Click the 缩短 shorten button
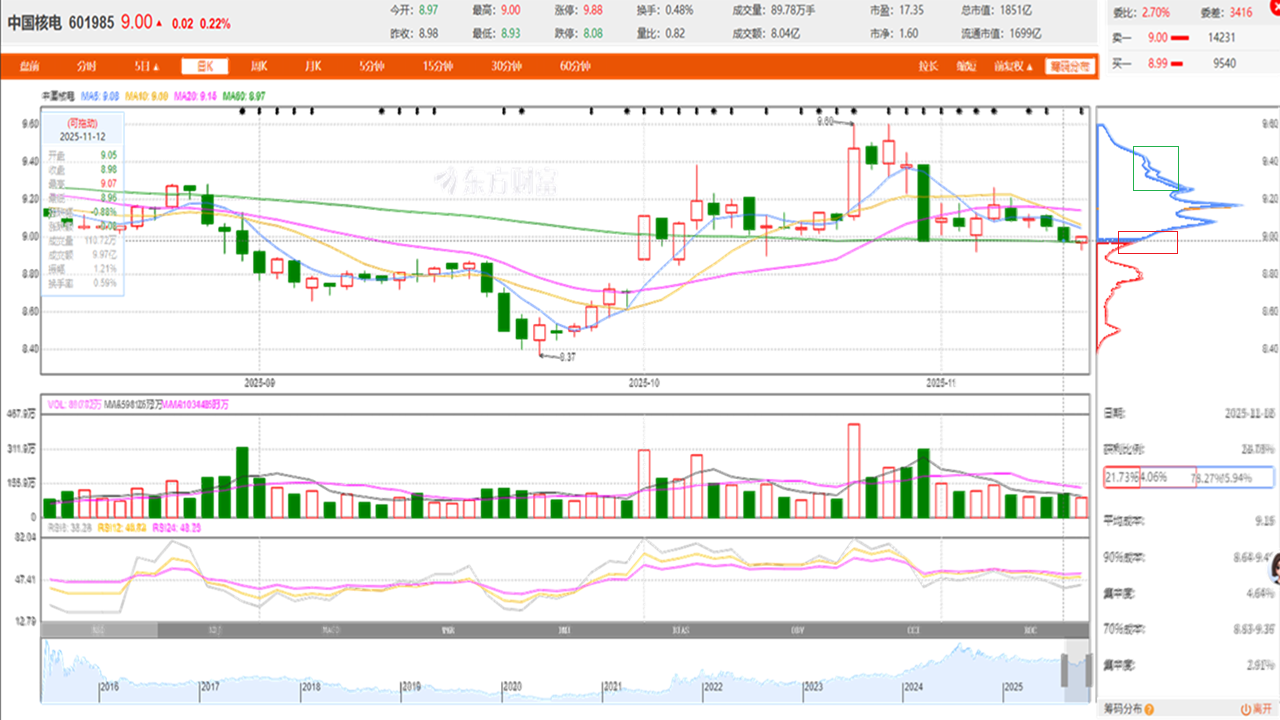This screenshot has width=1280, height=720. coord(965,67)
